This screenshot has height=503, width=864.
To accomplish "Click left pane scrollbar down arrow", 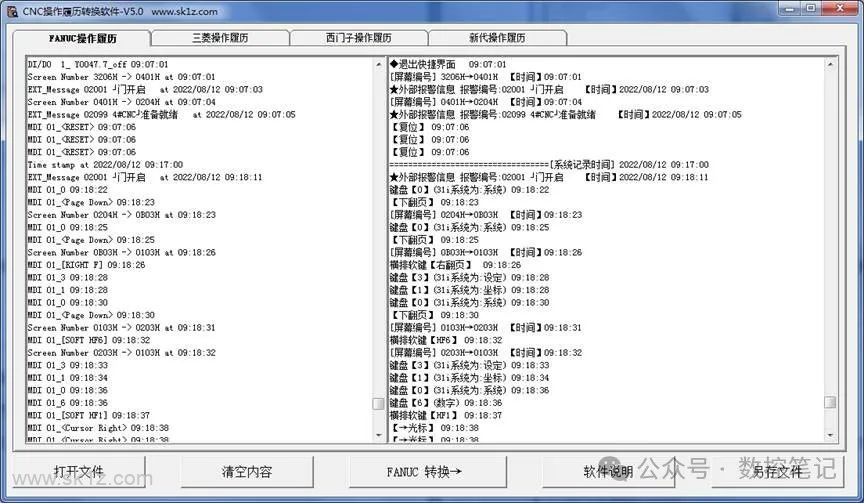I will (x=379, y=435).
